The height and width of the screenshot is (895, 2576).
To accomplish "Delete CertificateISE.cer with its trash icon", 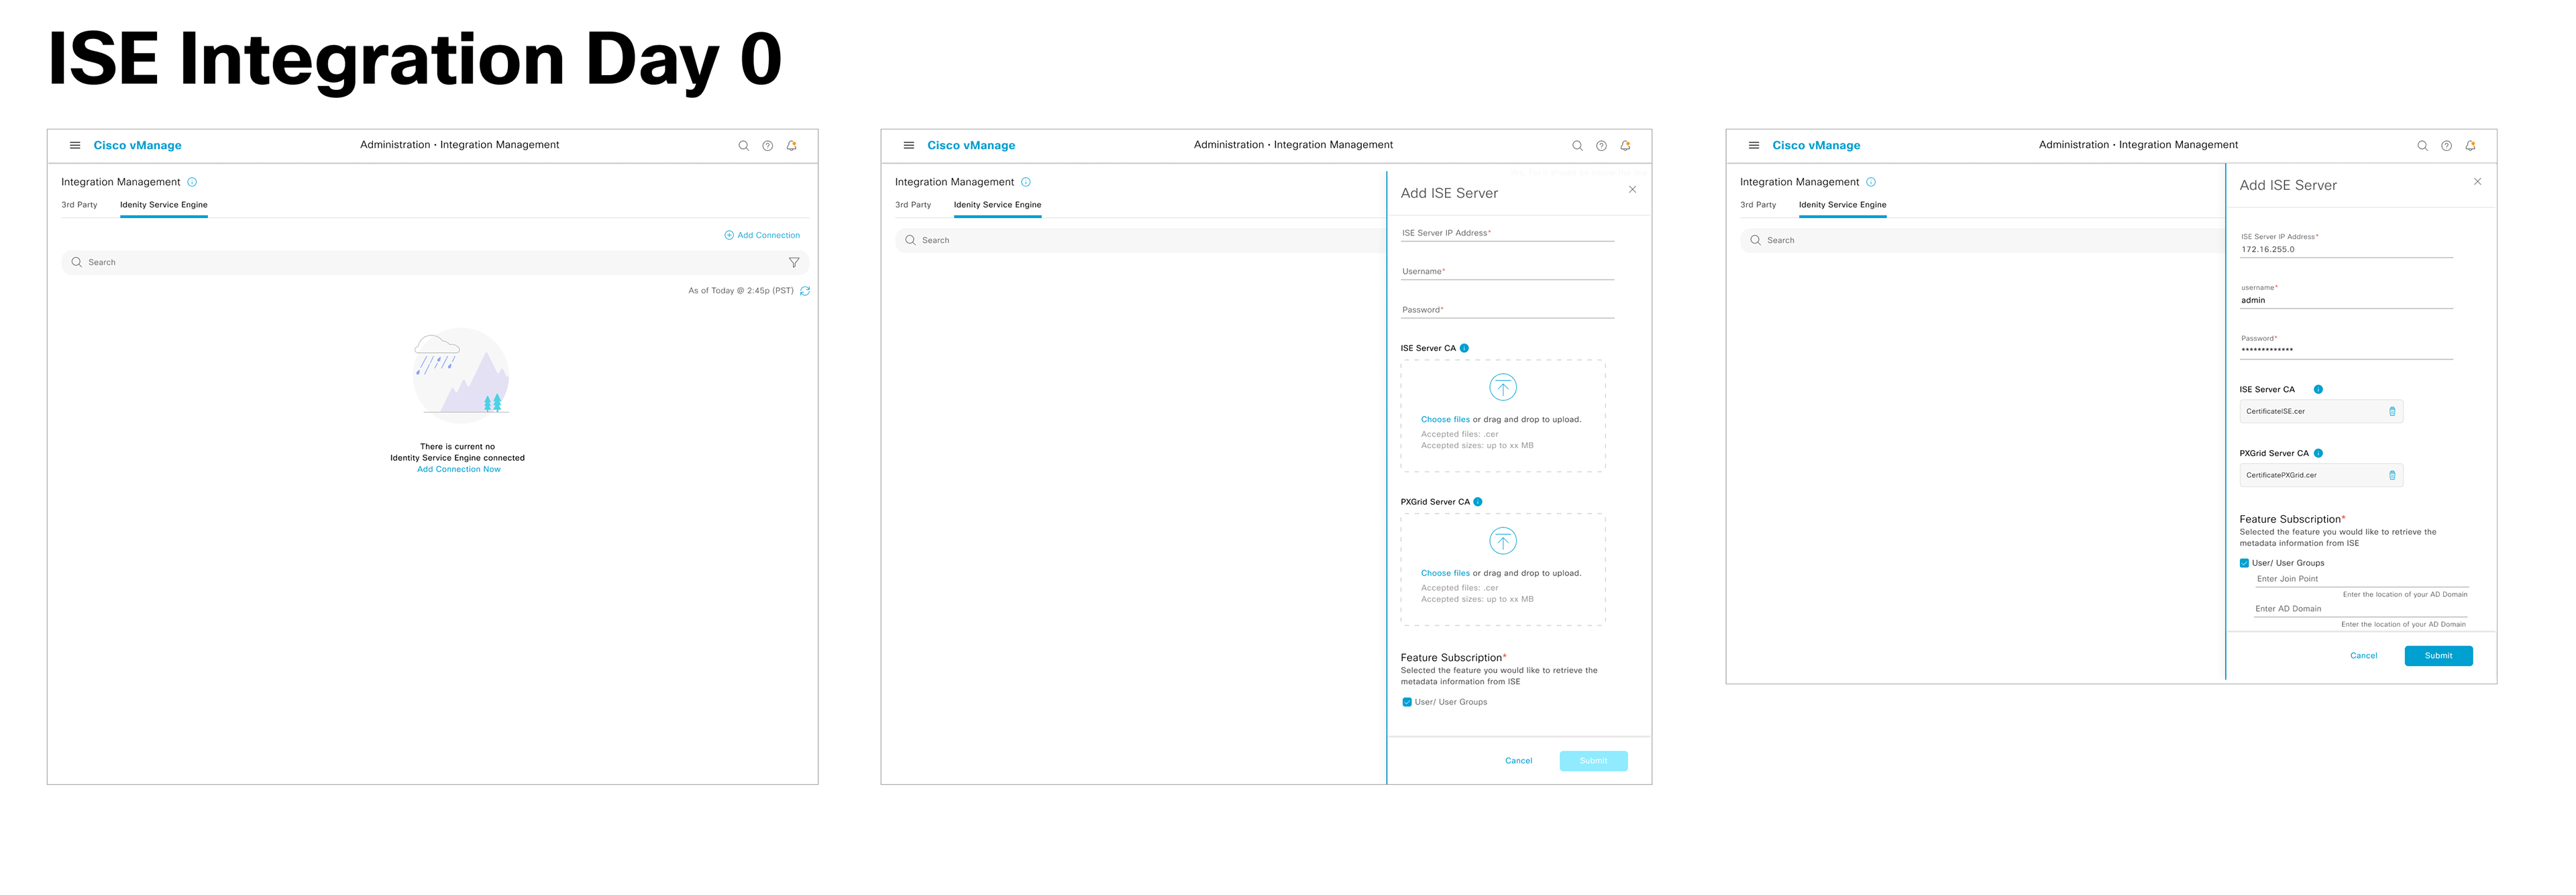I will point(2392,411).
